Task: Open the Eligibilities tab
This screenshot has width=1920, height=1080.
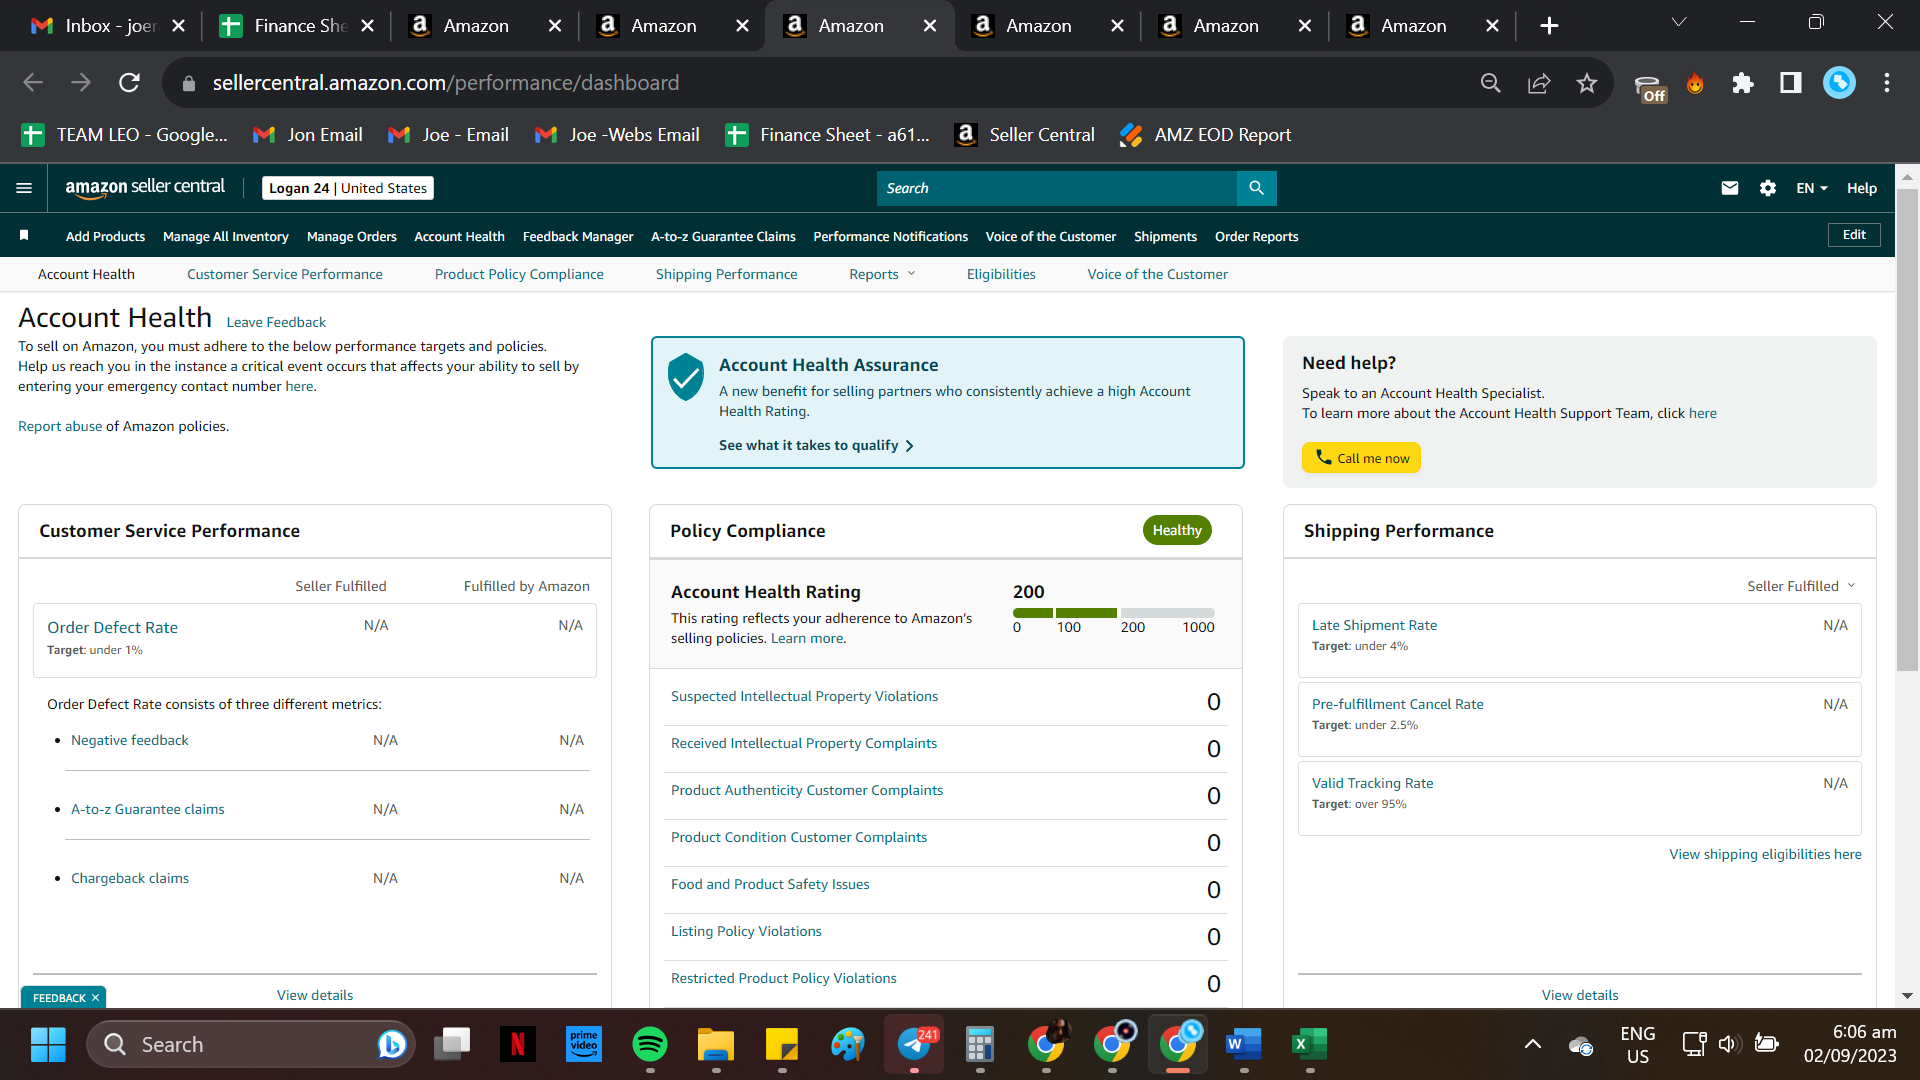Action: click(x=1001, y=274)
